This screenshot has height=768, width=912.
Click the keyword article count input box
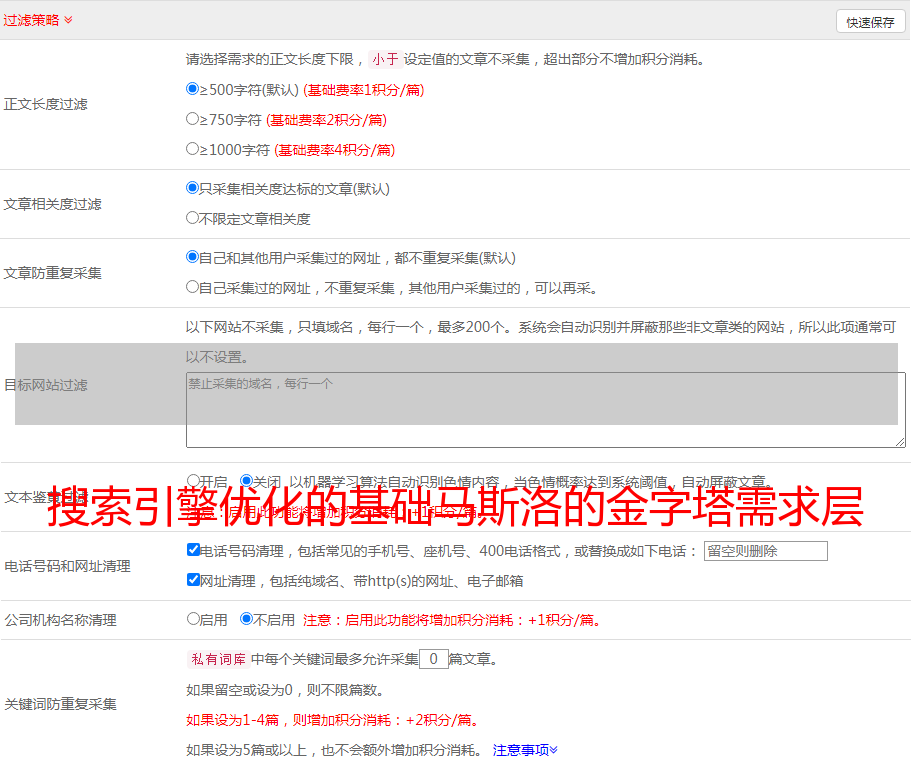tap(433, 659)
